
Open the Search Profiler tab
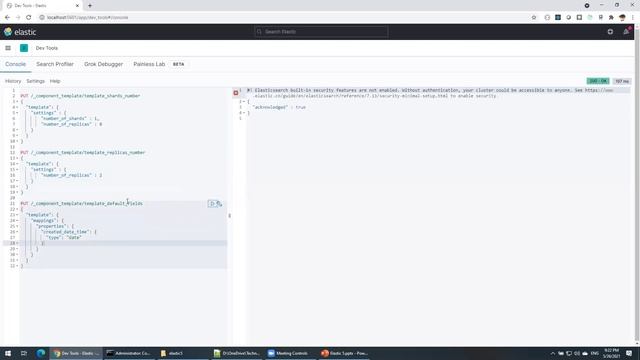click(x=55, y=64)
